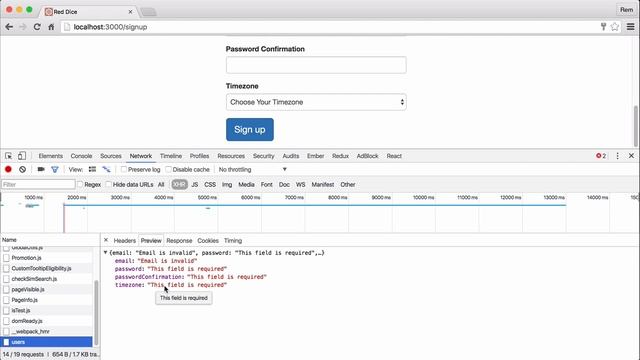The width and height of the screenshot is (640, 360).
Task: Open the Choose Your Timezone dropdown
Action: [316, 102]
